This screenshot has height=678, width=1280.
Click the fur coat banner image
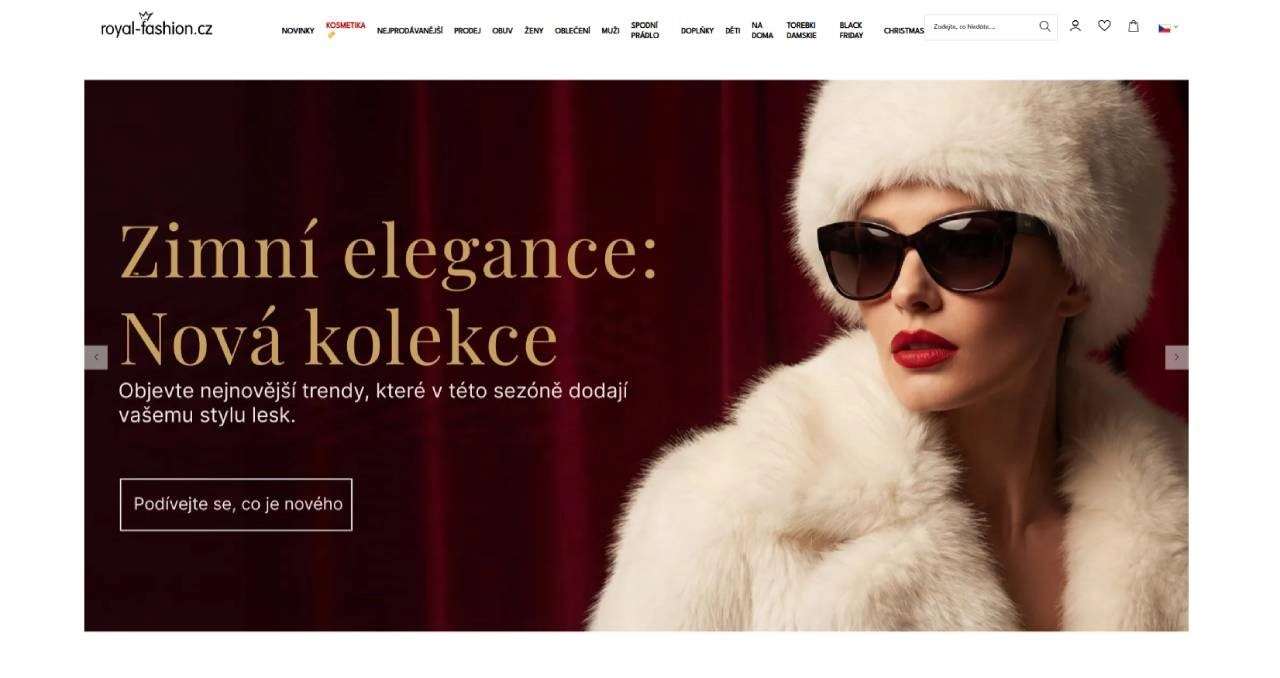(x=900, y=500)
